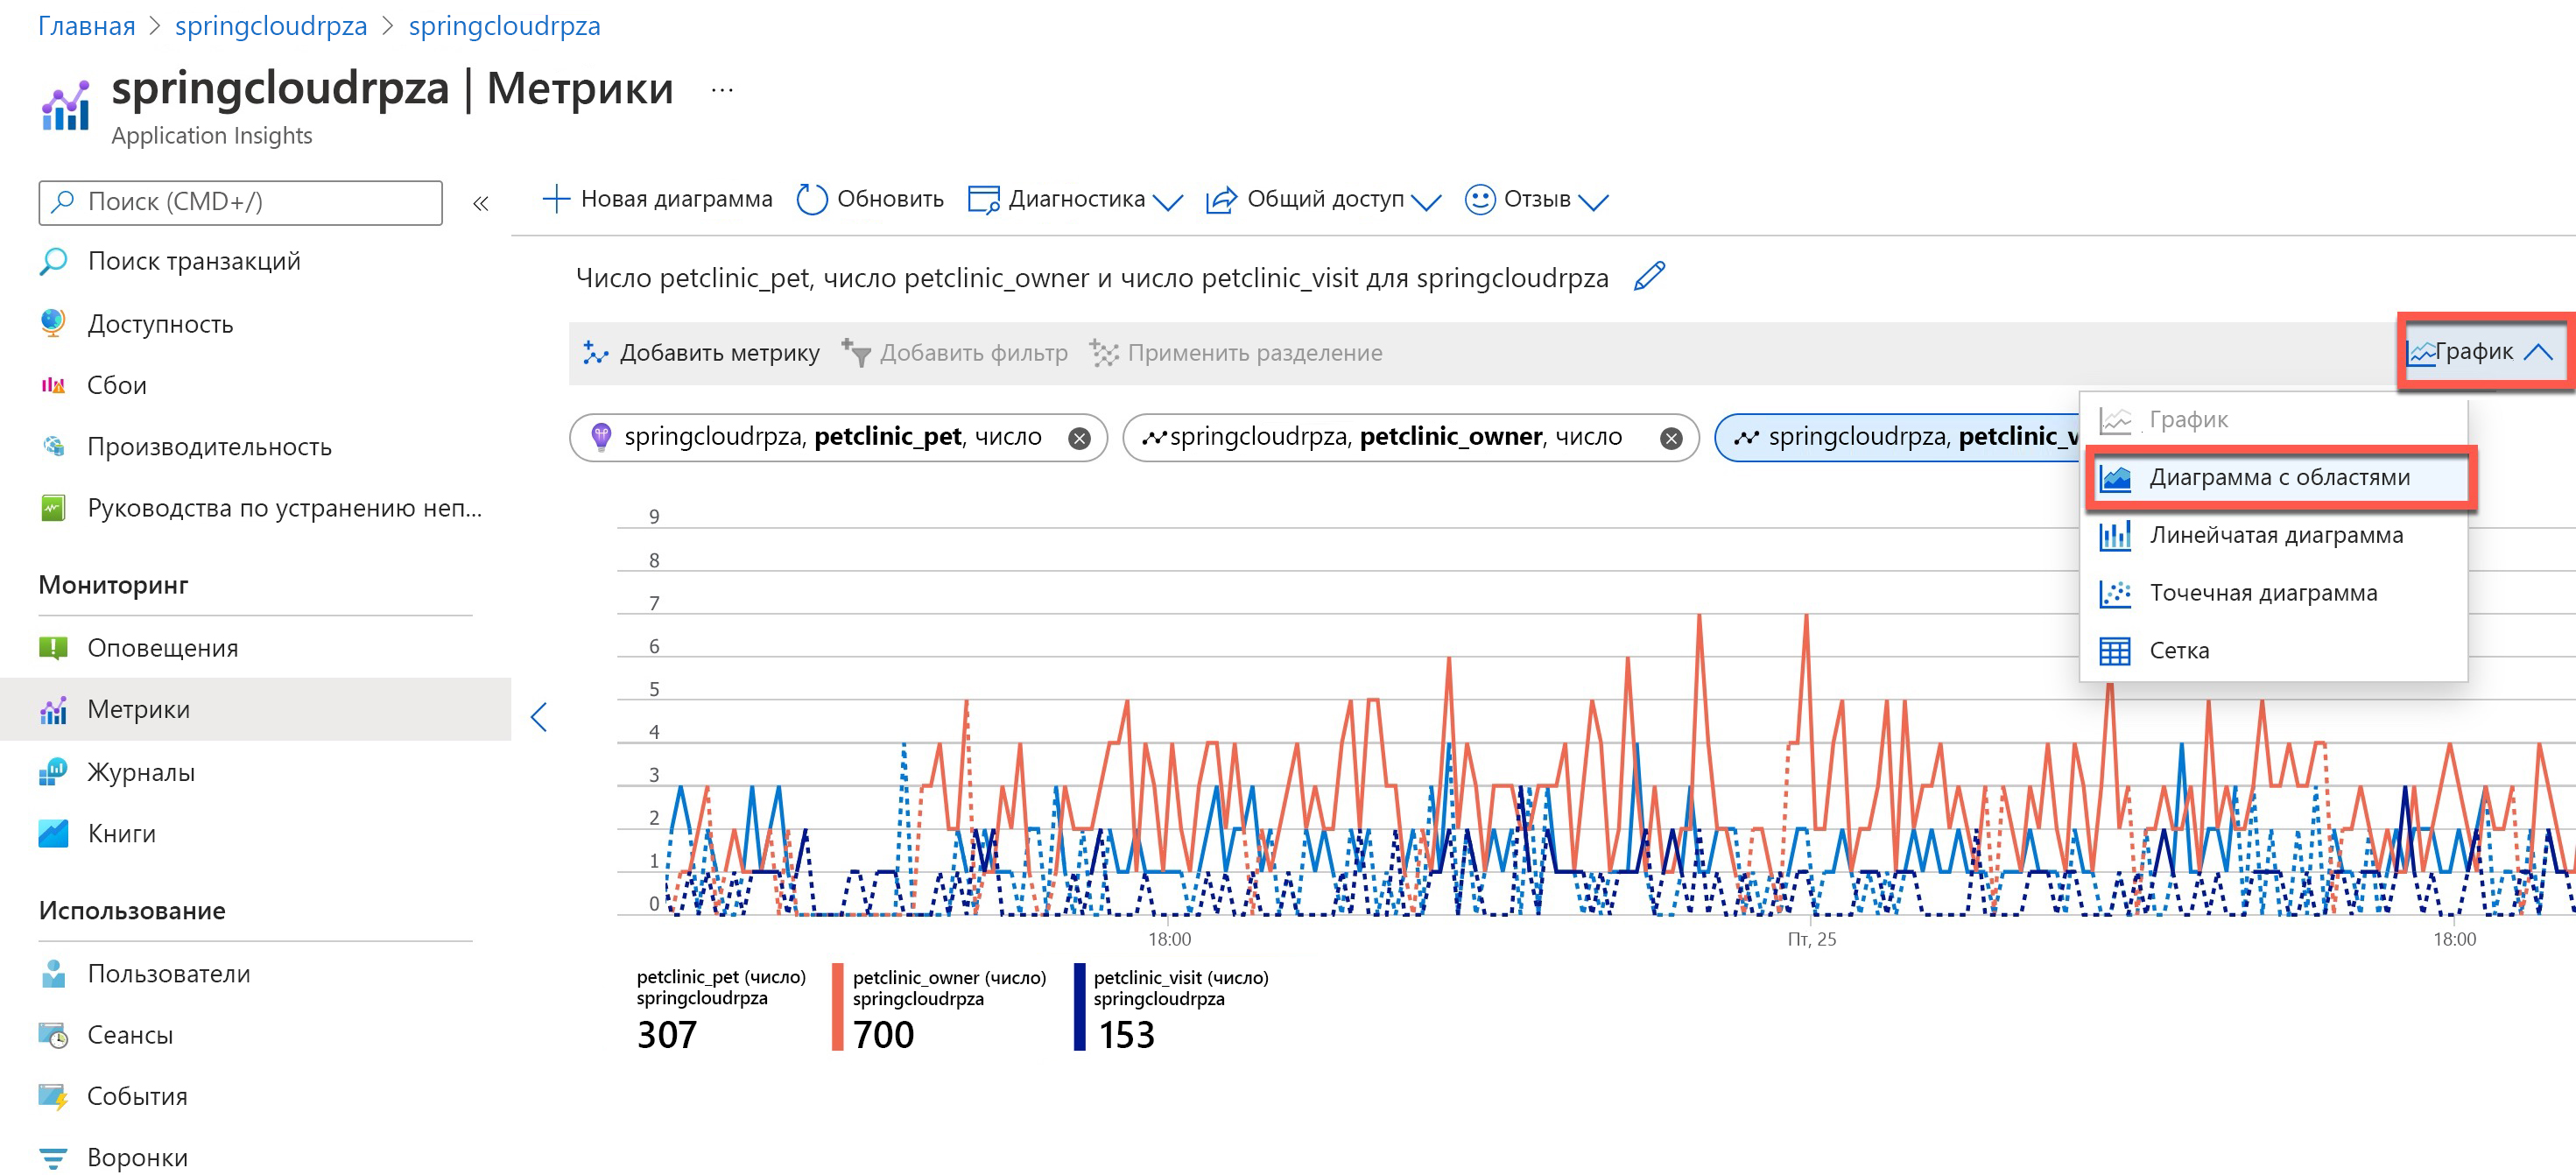Open Журналы logs in the sidebar

point(140,772)
